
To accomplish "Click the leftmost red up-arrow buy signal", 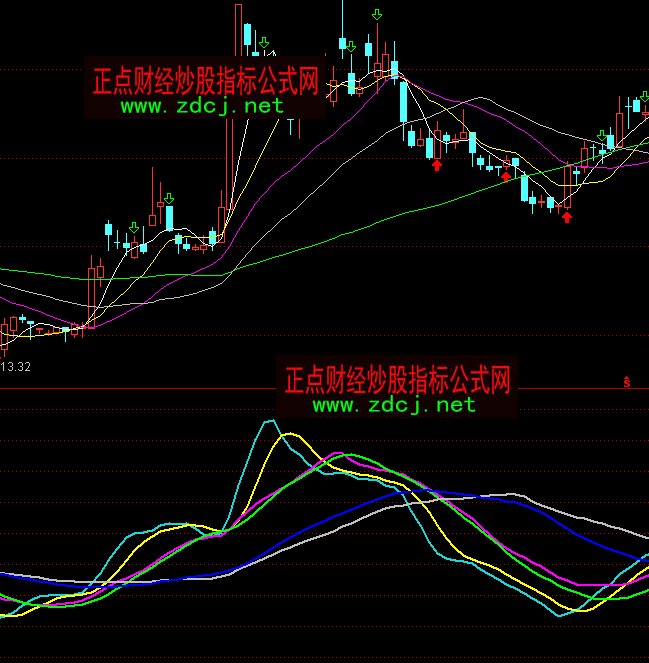I will (437, 165).
